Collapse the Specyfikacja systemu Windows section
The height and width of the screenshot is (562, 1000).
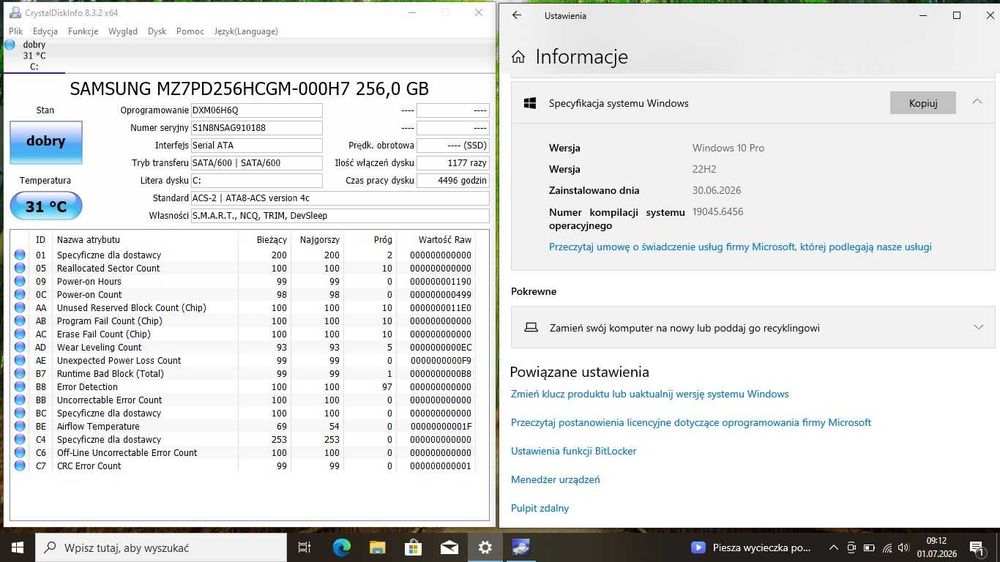click(977, 102)
